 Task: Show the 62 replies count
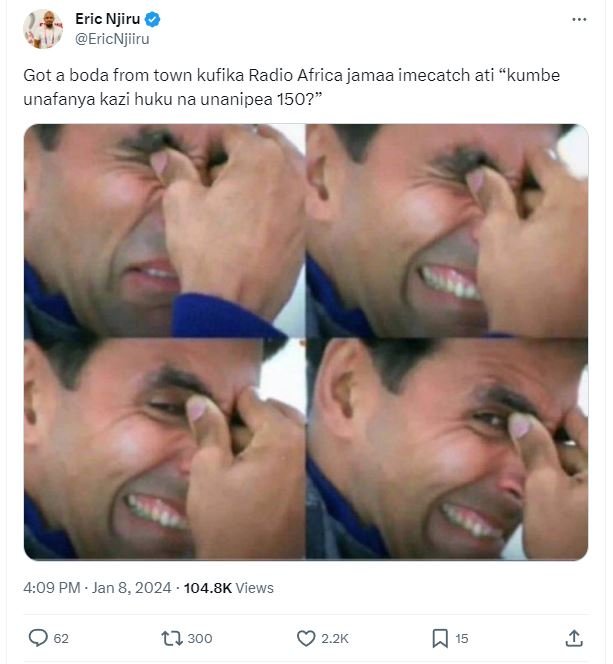point(61,638)
